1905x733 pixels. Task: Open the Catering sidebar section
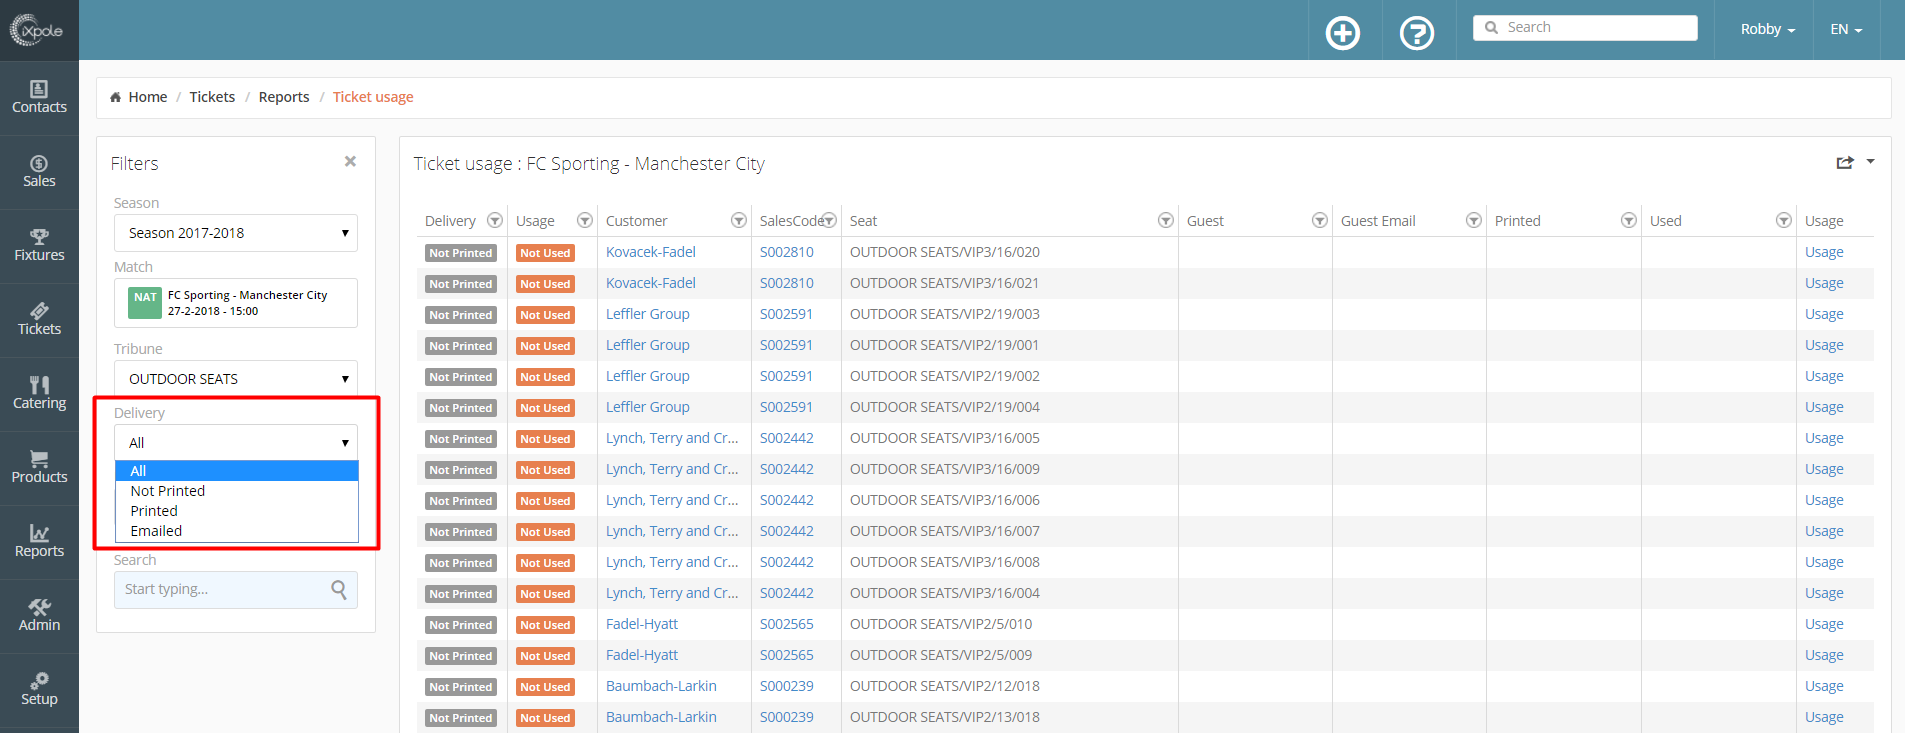click(x=39, y=394)
